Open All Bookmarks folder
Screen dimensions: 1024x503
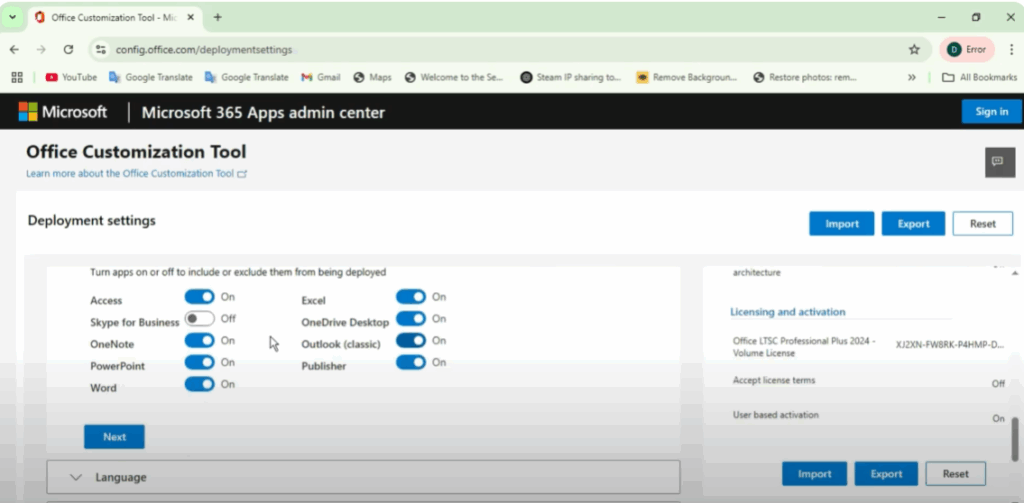click(x=979, y=77)
